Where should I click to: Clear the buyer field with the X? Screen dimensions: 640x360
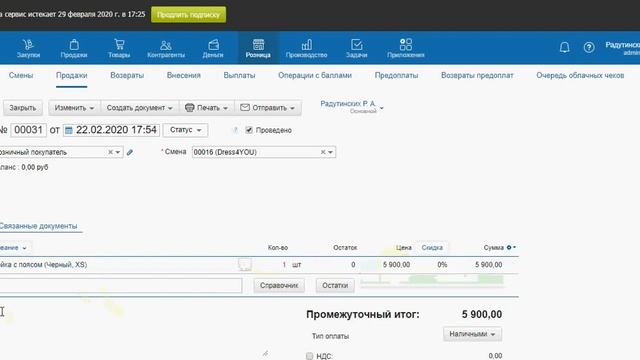pos(110,152)
